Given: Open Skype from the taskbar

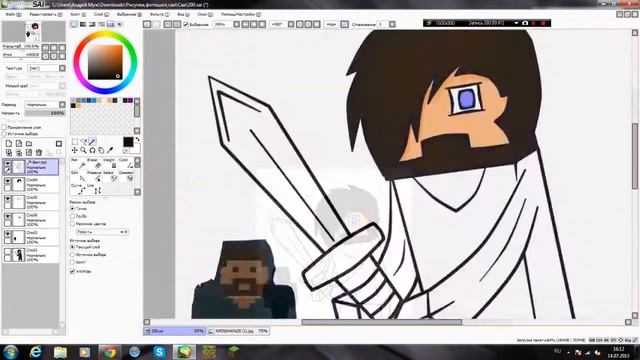Looking at the screenshot, I should coord(160,352).
